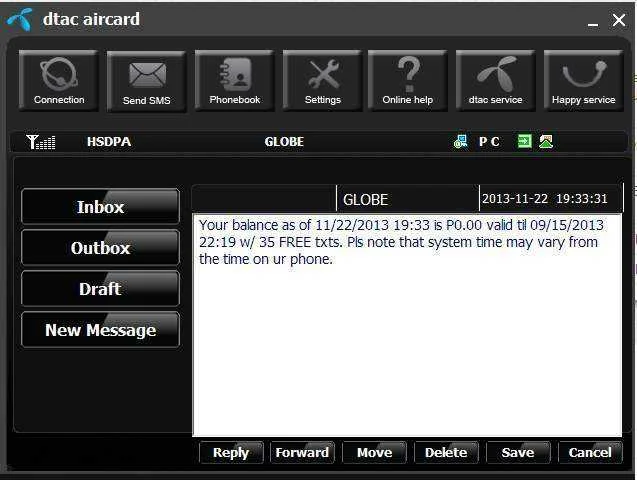Open the Draft folder
Viewport: 637px width, 480px height.
pyautogui.click(x=100, y=288)
